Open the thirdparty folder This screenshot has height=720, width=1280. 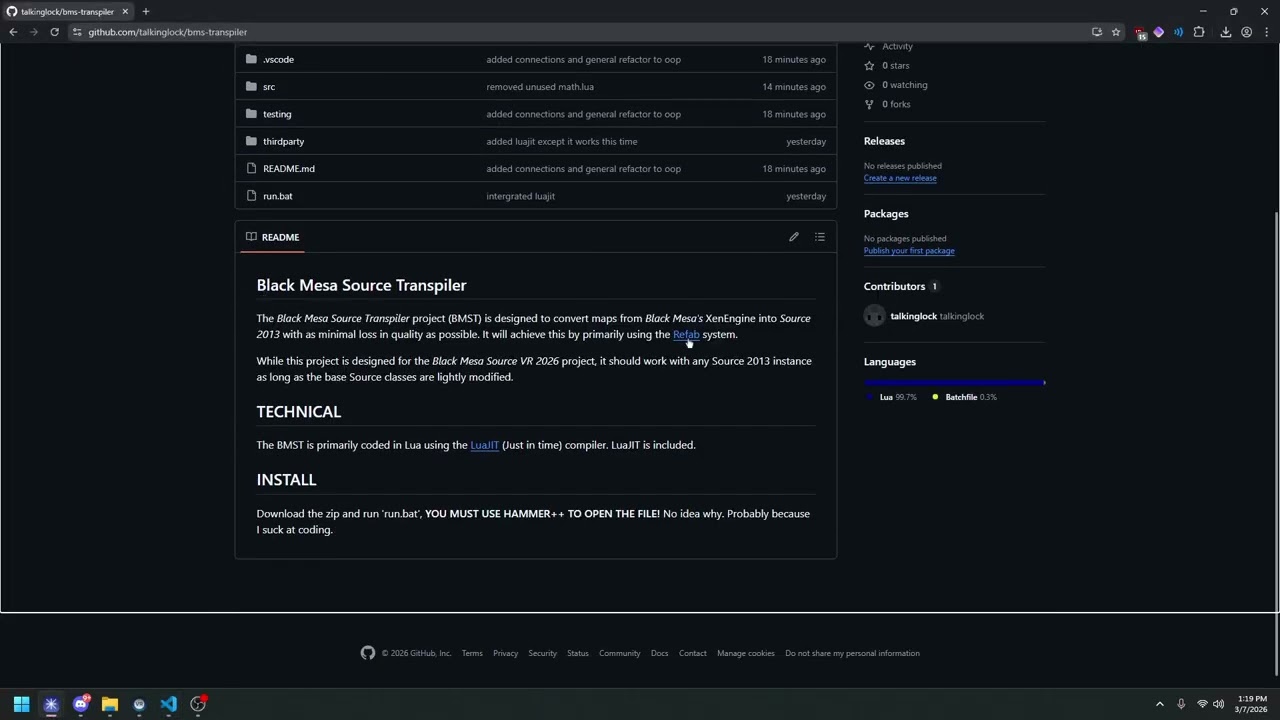point(283,141)
